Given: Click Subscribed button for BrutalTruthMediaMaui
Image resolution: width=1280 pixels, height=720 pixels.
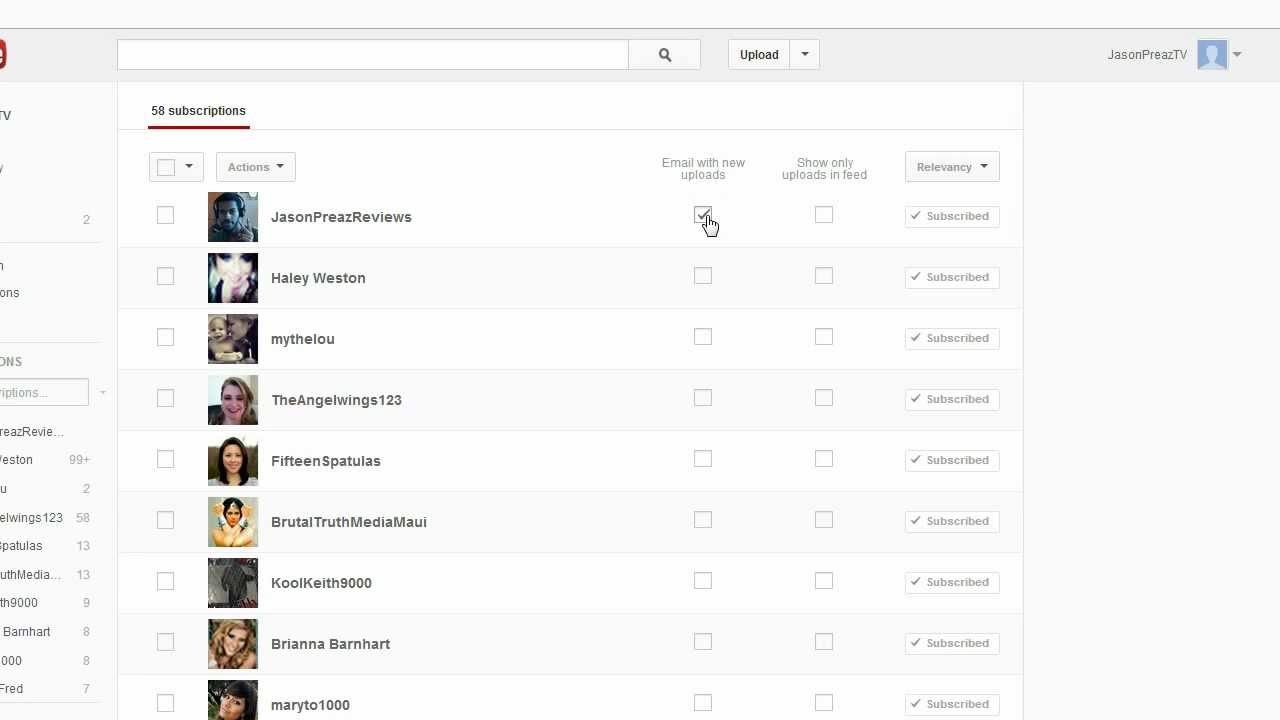Looking at the screenshot, I should (952, 521).
